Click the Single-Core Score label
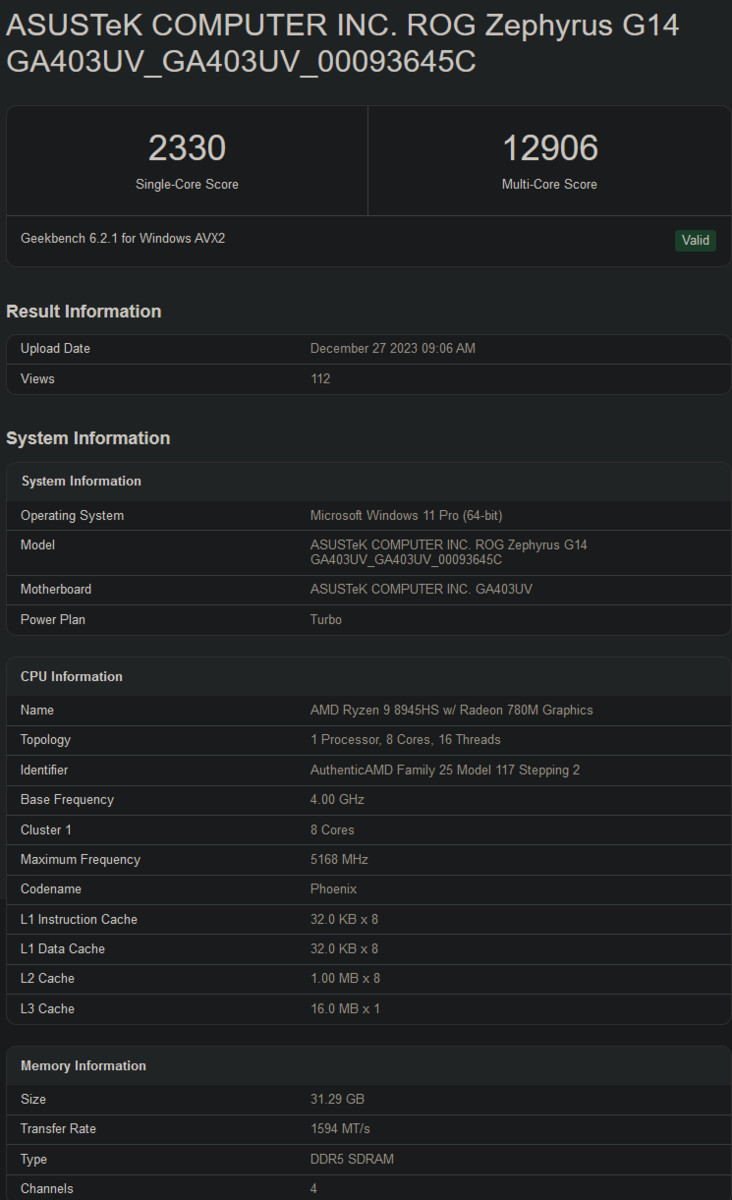This screenshot has height=1200, width=732. pyautogui.click(x=187, y=185)
